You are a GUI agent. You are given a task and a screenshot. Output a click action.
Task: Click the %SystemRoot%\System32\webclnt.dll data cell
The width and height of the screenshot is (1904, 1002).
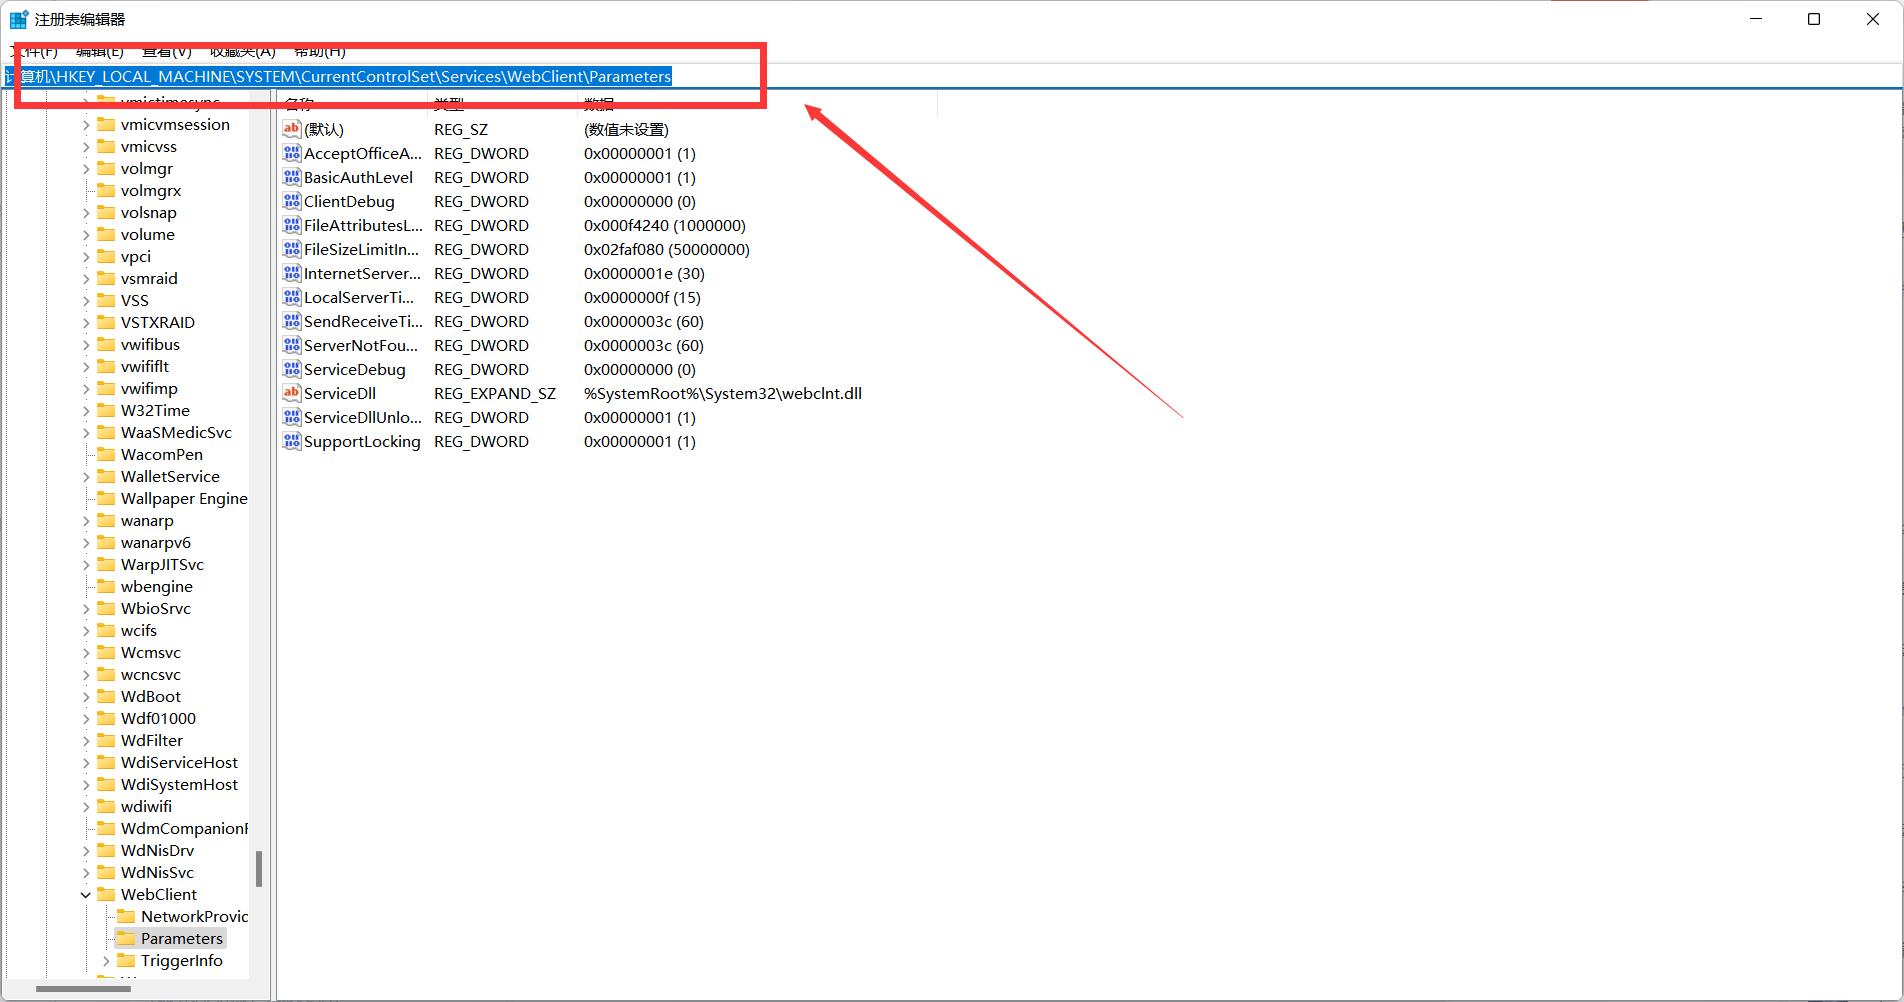[723, 393]
